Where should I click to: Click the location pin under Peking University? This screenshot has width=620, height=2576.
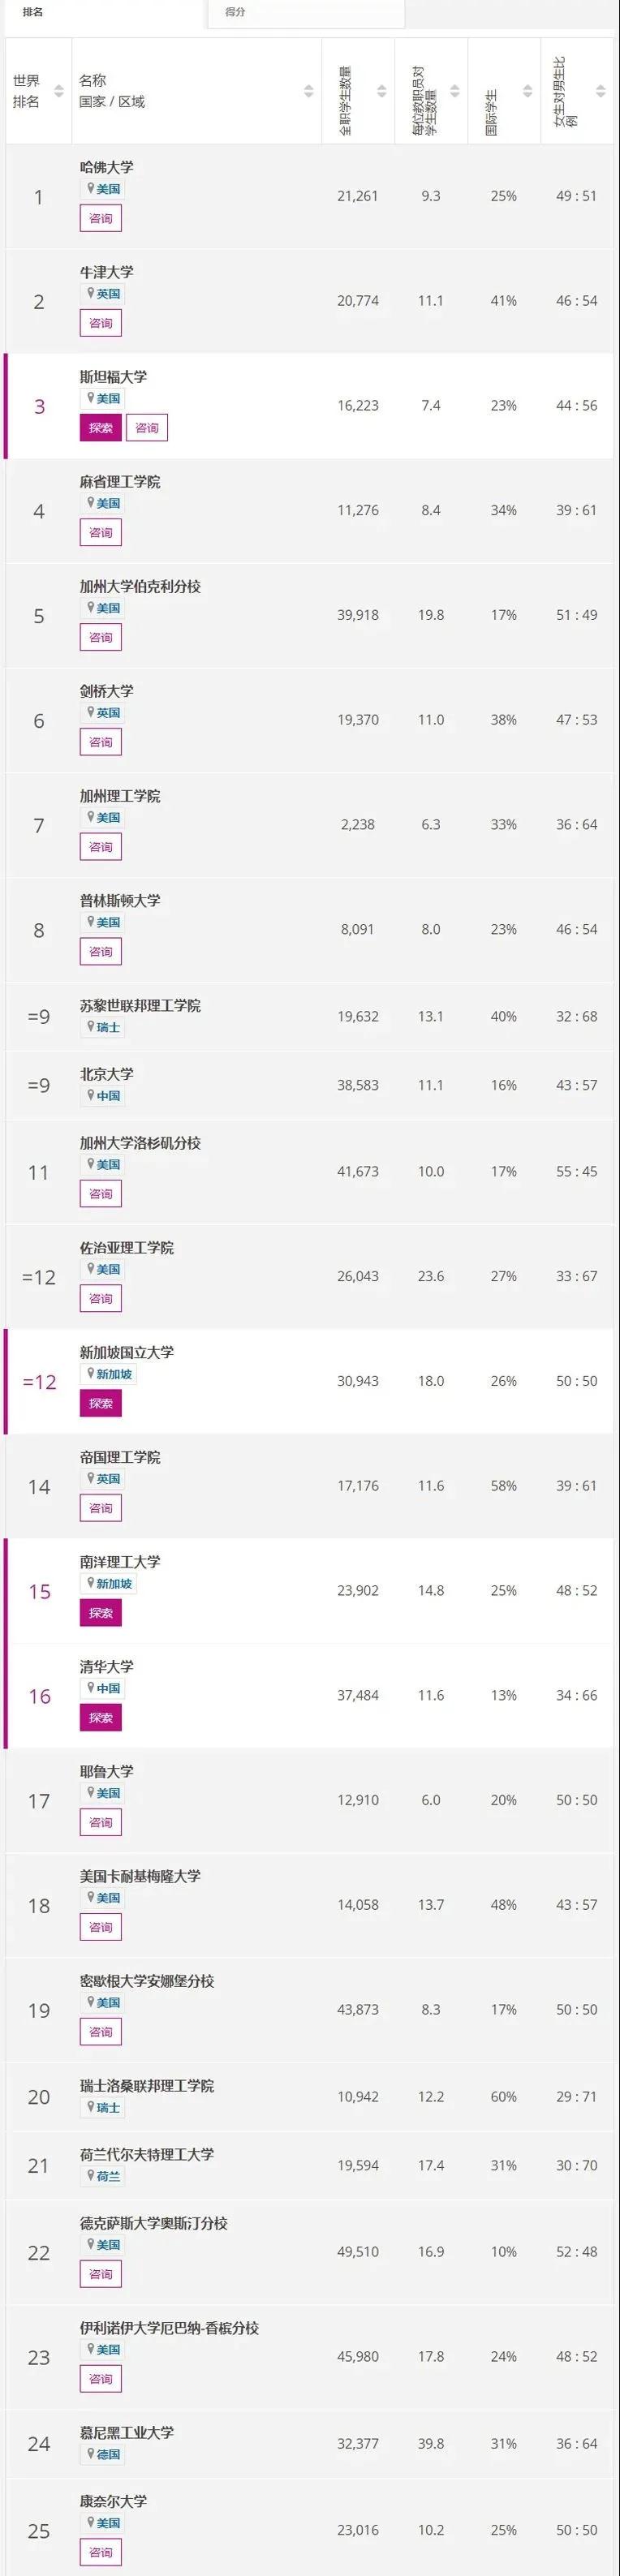pyautogui.click(x=90, y=1095)
